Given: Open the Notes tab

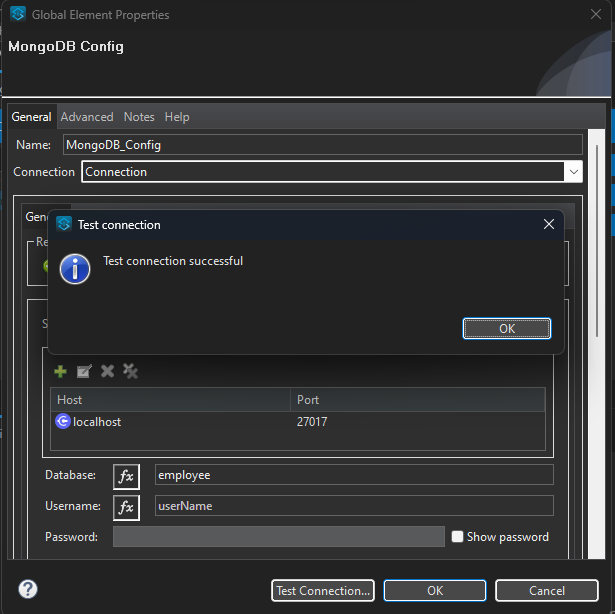Looking at the screenshot, I should coord(139,117).
